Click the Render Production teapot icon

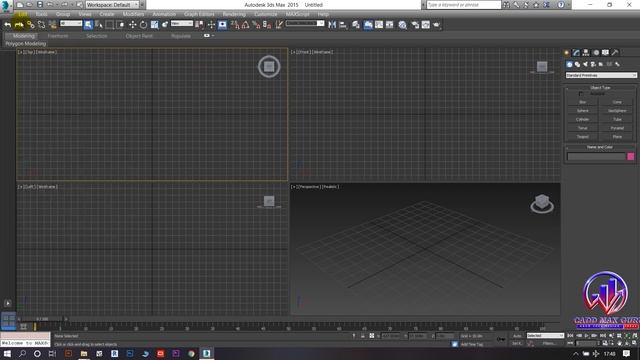tap(437, 25)
